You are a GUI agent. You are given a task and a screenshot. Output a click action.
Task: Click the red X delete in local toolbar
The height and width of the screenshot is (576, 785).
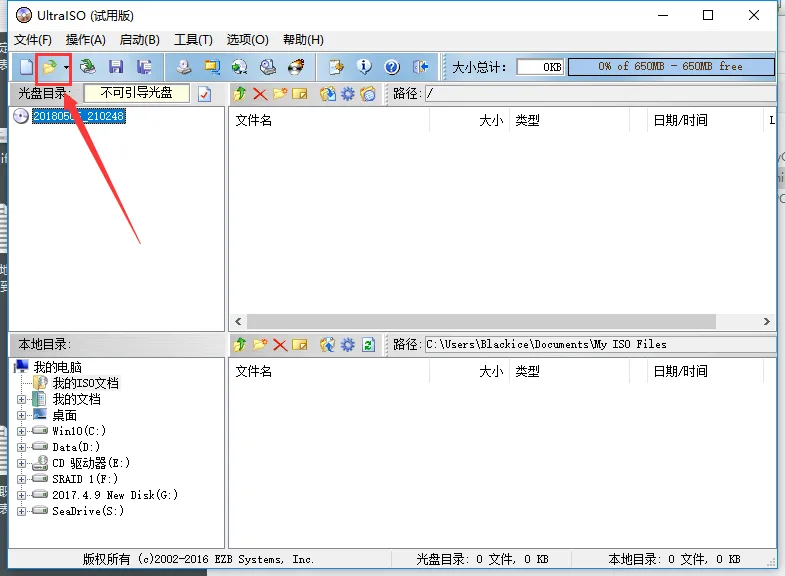click(280, 345)
